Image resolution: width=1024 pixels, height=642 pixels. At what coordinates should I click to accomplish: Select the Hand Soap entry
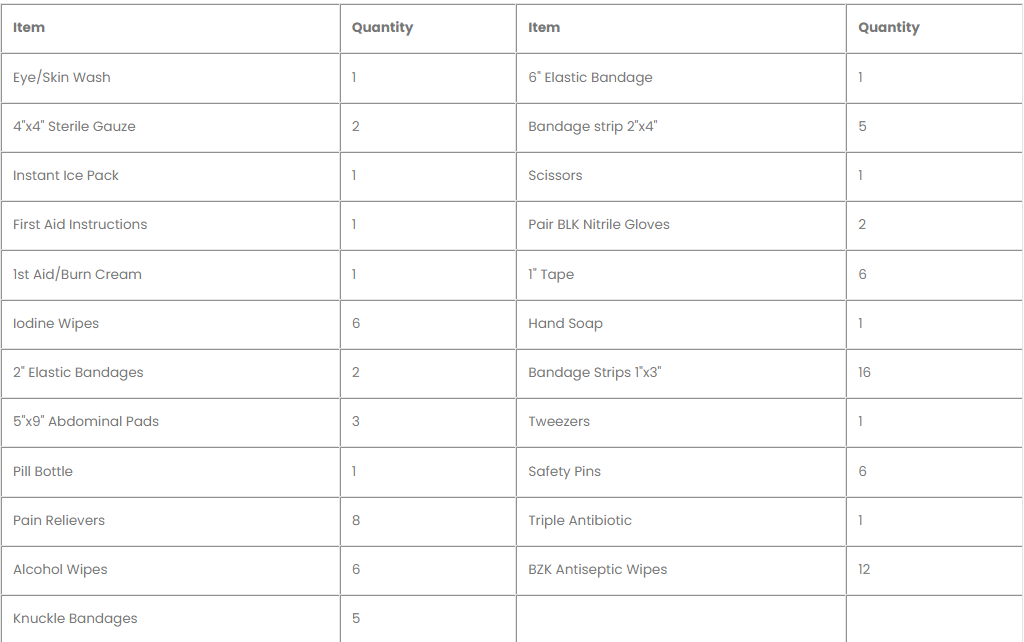pyautogui.click(x=565, y=323)
